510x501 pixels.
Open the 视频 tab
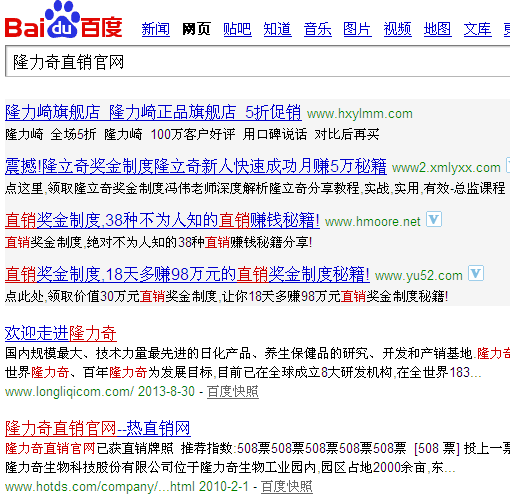398,29
